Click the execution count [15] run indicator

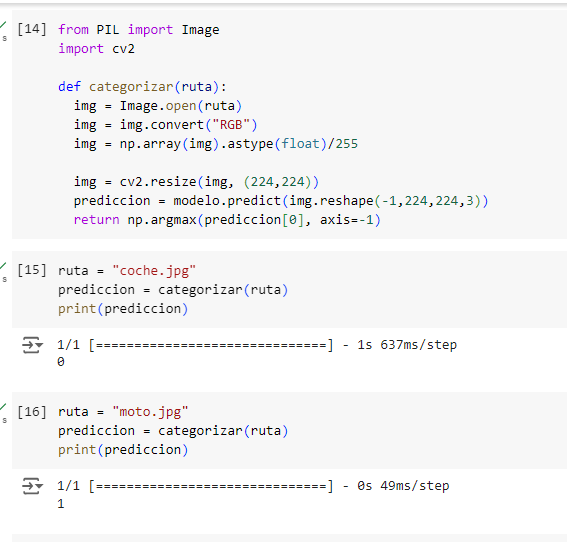pos(32,270)
